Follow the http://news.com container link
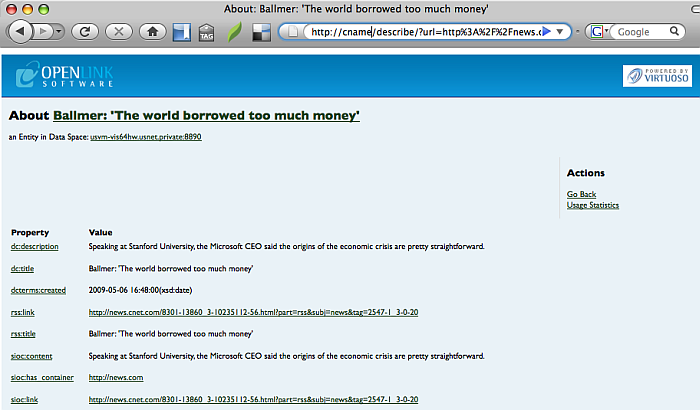The image size is (700, 410). click(x=116, y=377)
